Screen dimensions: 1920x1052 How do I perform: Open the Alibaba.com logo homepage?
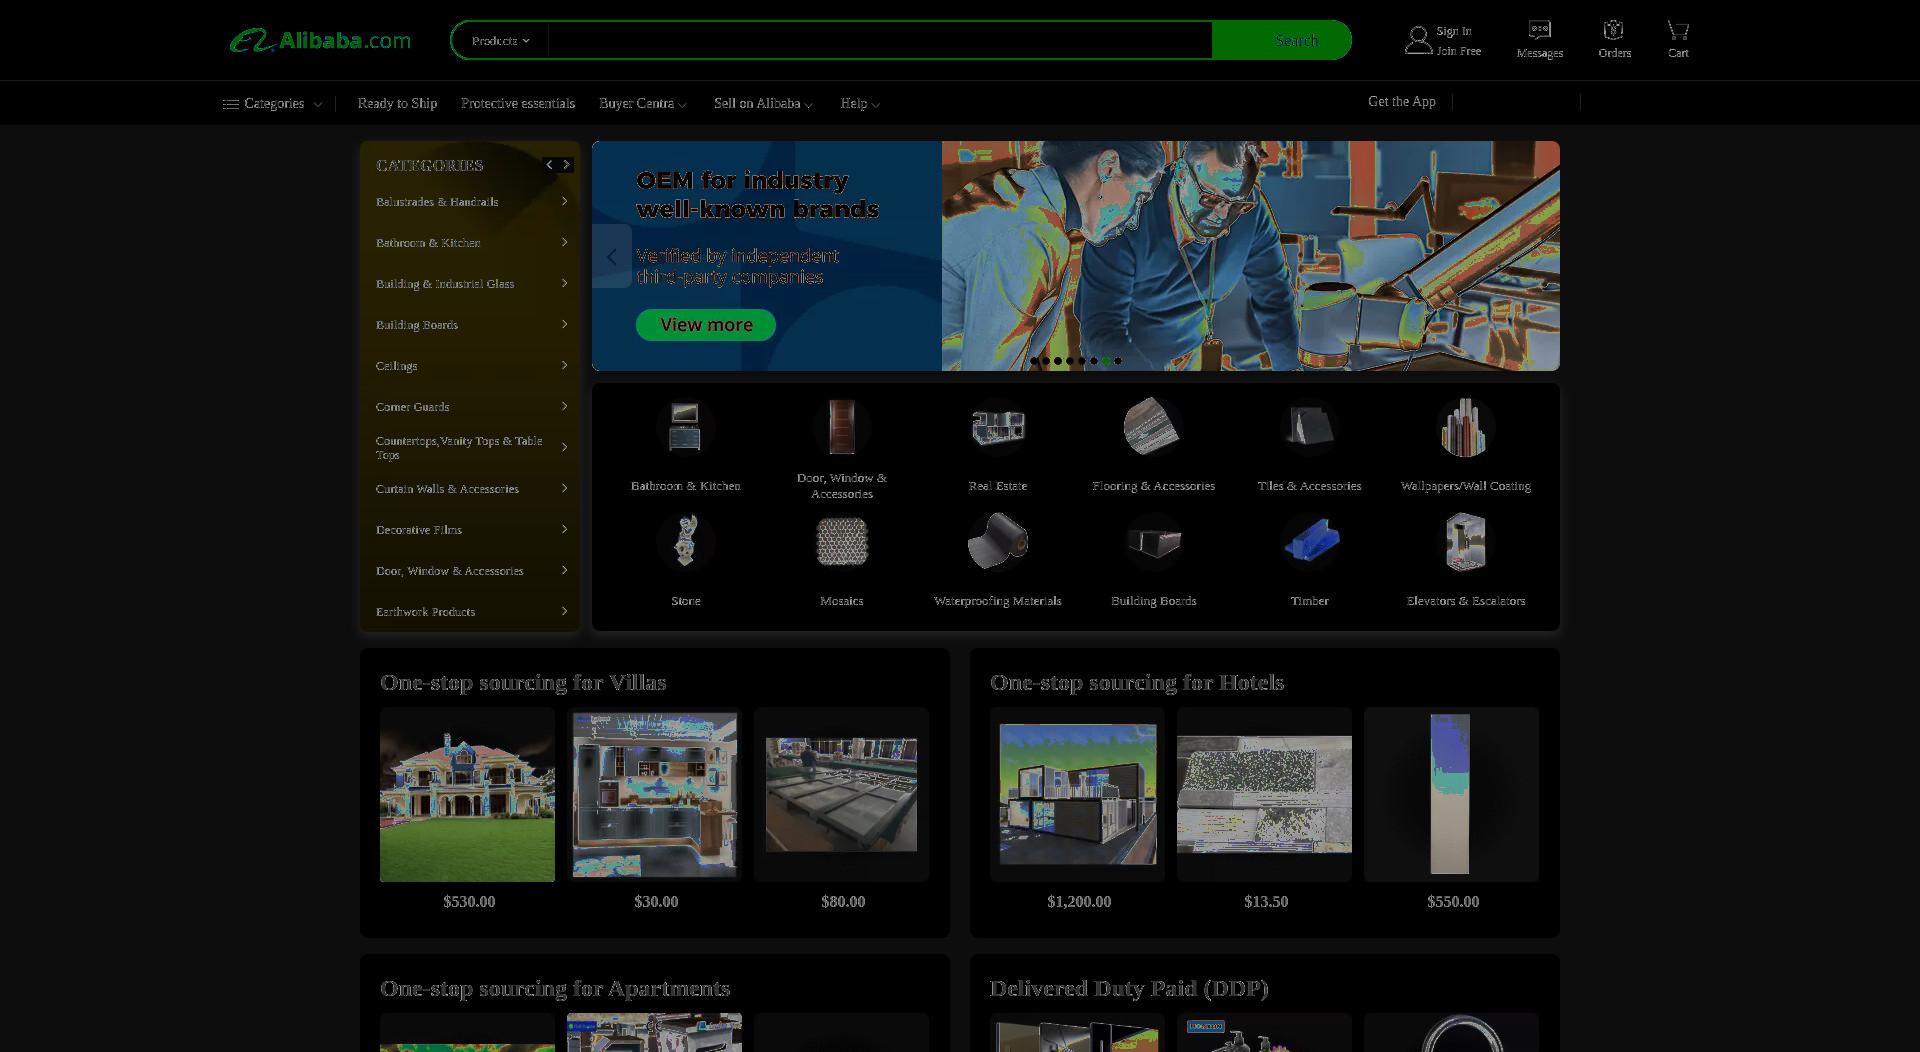pos(320,41)
